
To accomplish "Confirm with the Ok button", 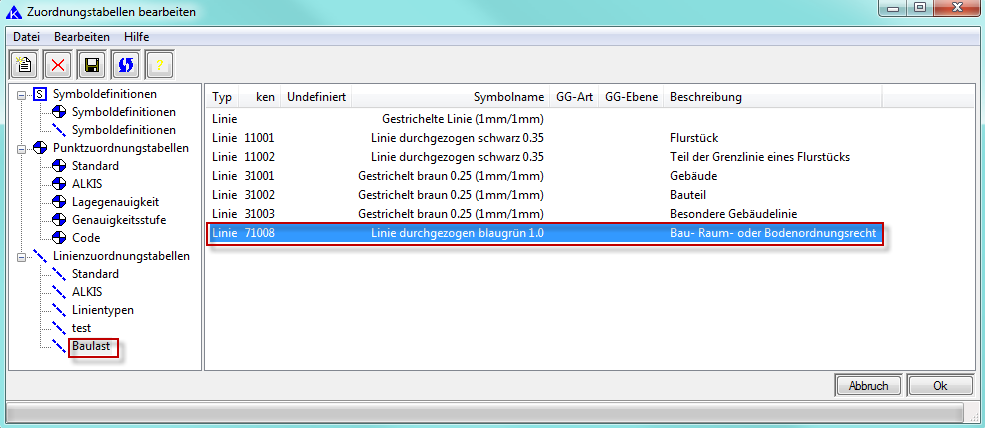I will tap(939, 385).
